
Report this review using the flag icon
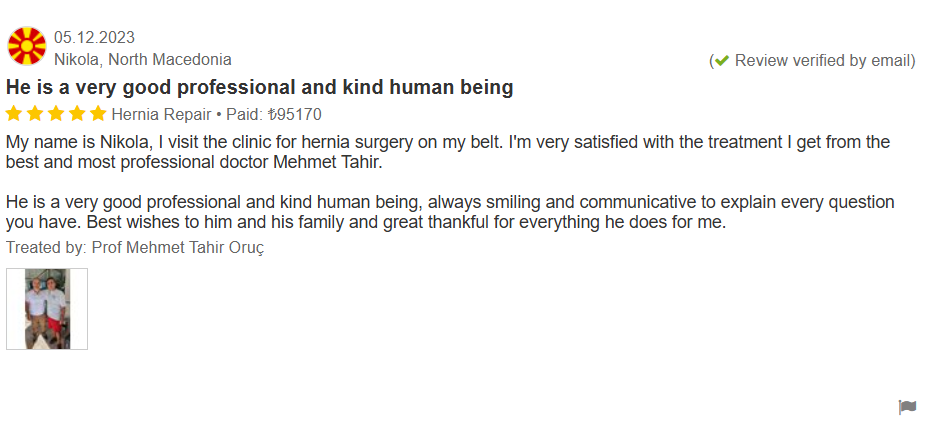pyautogui.click(x=907, y=407)
